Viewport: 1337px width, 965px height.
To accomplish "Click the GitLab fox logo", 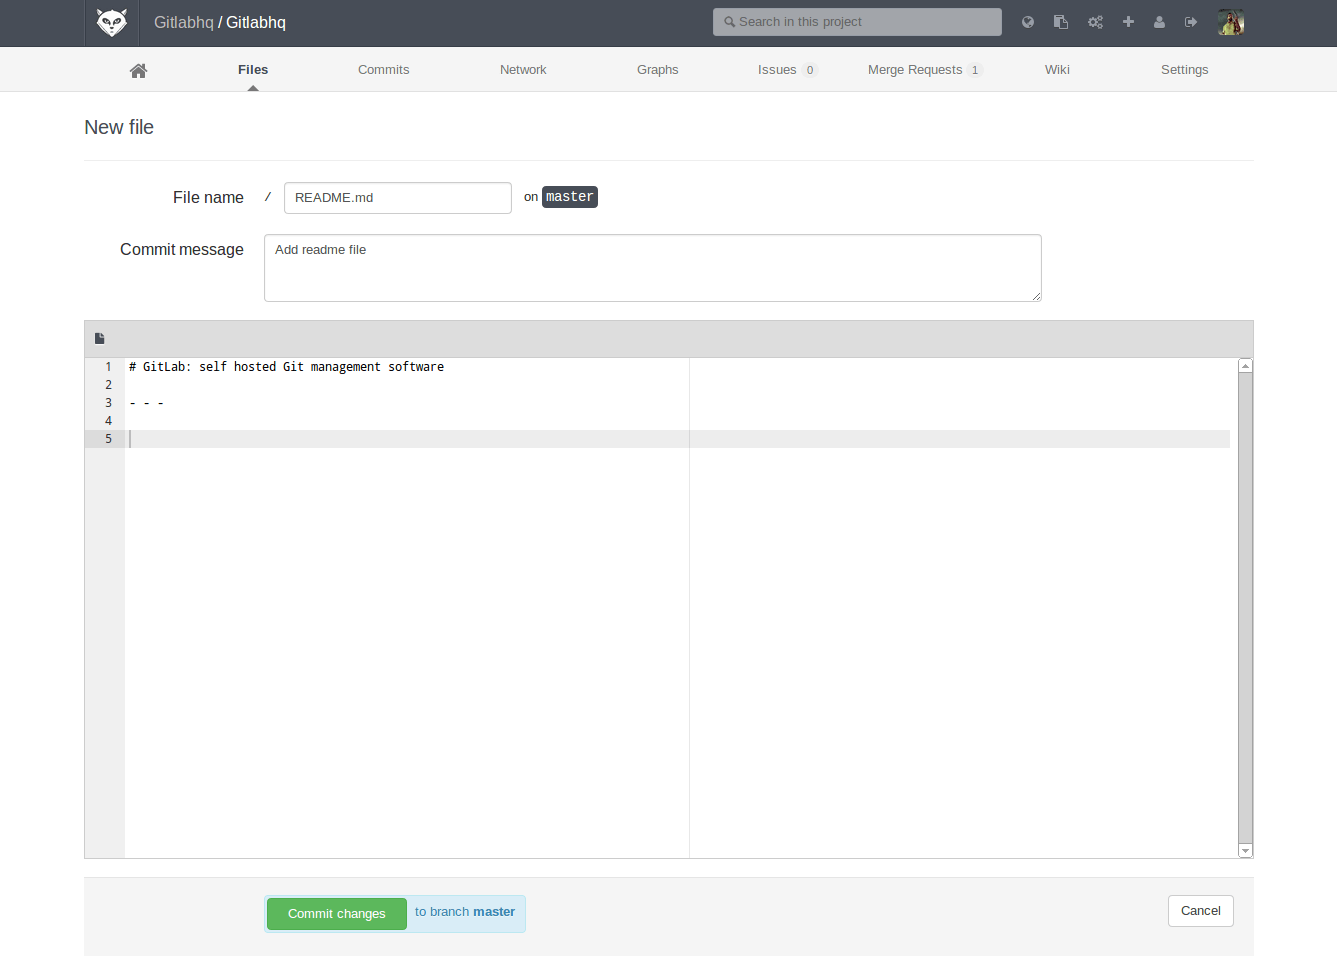I will 111,22.
